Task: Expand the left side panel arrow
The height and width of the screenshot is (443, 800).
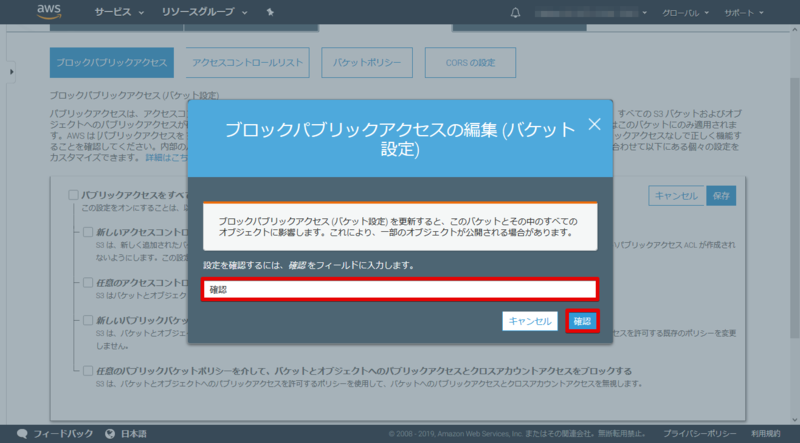Action: pos(11,72)
